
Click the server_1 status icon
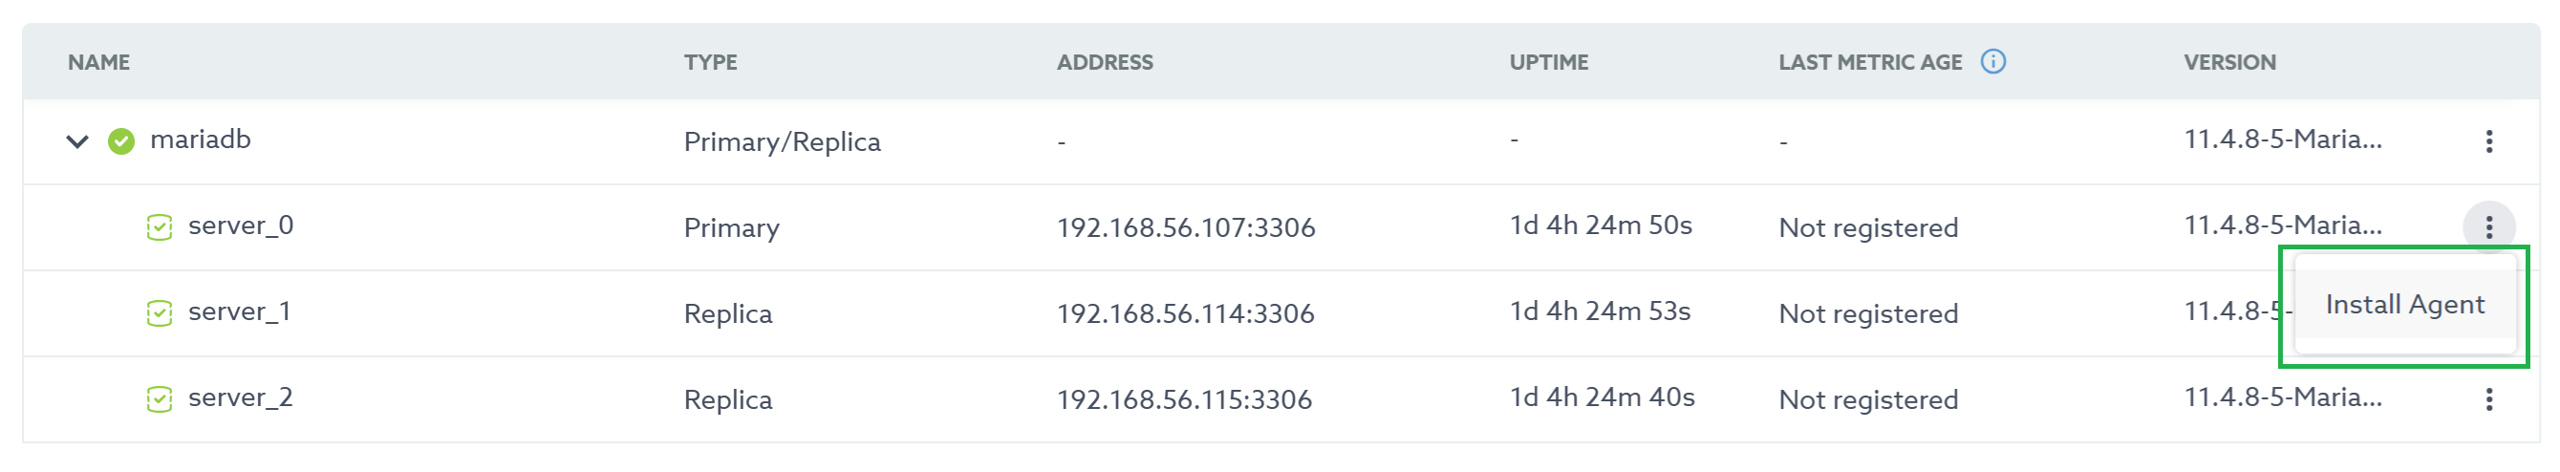pyautogui.click(x=159, y=313)
